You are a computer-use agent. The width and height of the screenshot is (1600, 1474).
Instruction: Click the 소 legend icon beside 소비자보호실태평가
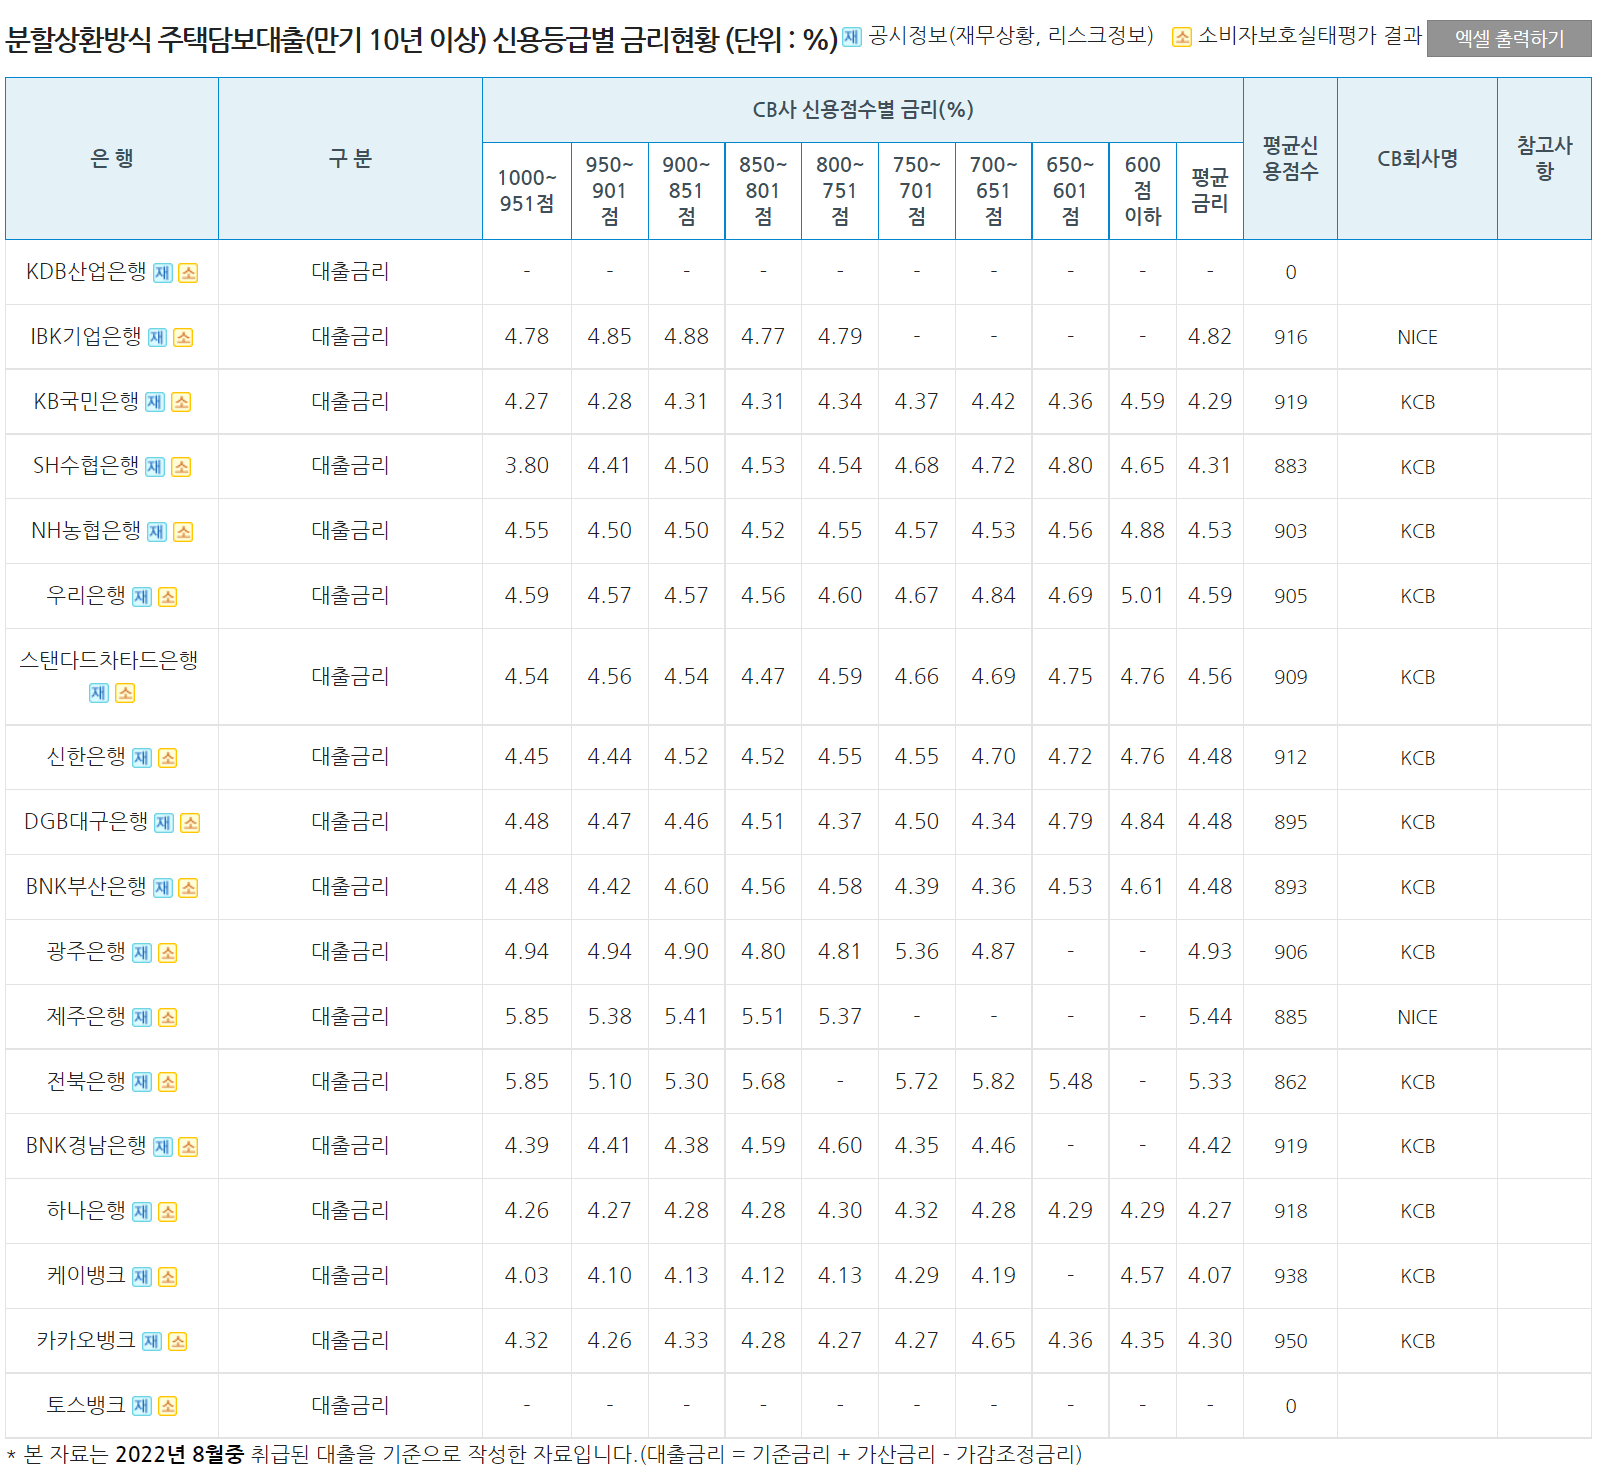tap(1182, 37)
